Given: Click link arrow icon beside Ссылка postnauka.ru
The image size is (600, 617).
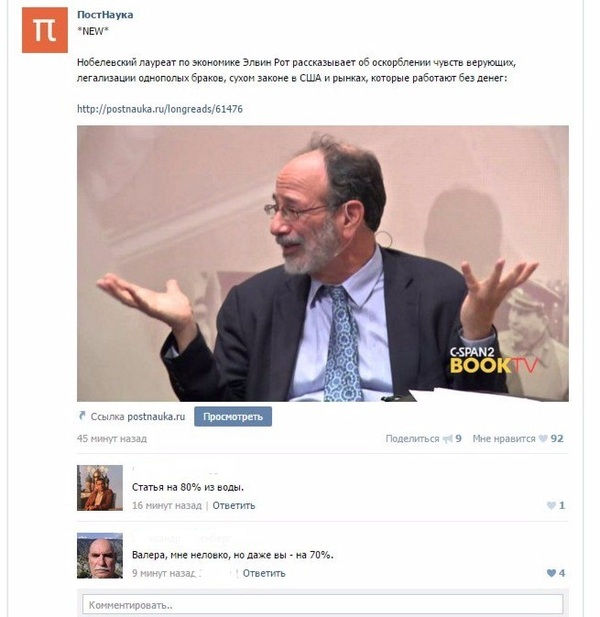Looking at the screenshot, I should click(x=82, y=416).
